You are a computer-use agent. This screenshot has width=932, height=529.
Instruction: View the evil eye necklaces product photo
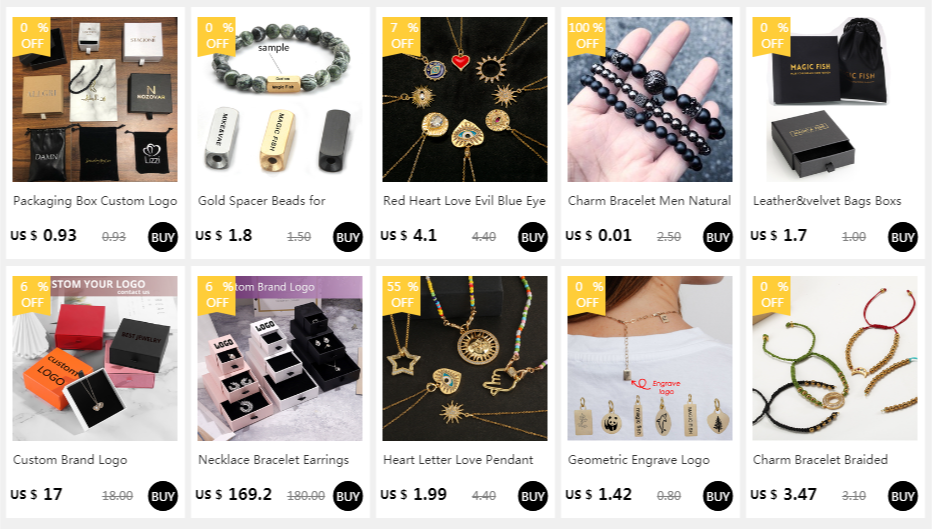tap(465, 99)
